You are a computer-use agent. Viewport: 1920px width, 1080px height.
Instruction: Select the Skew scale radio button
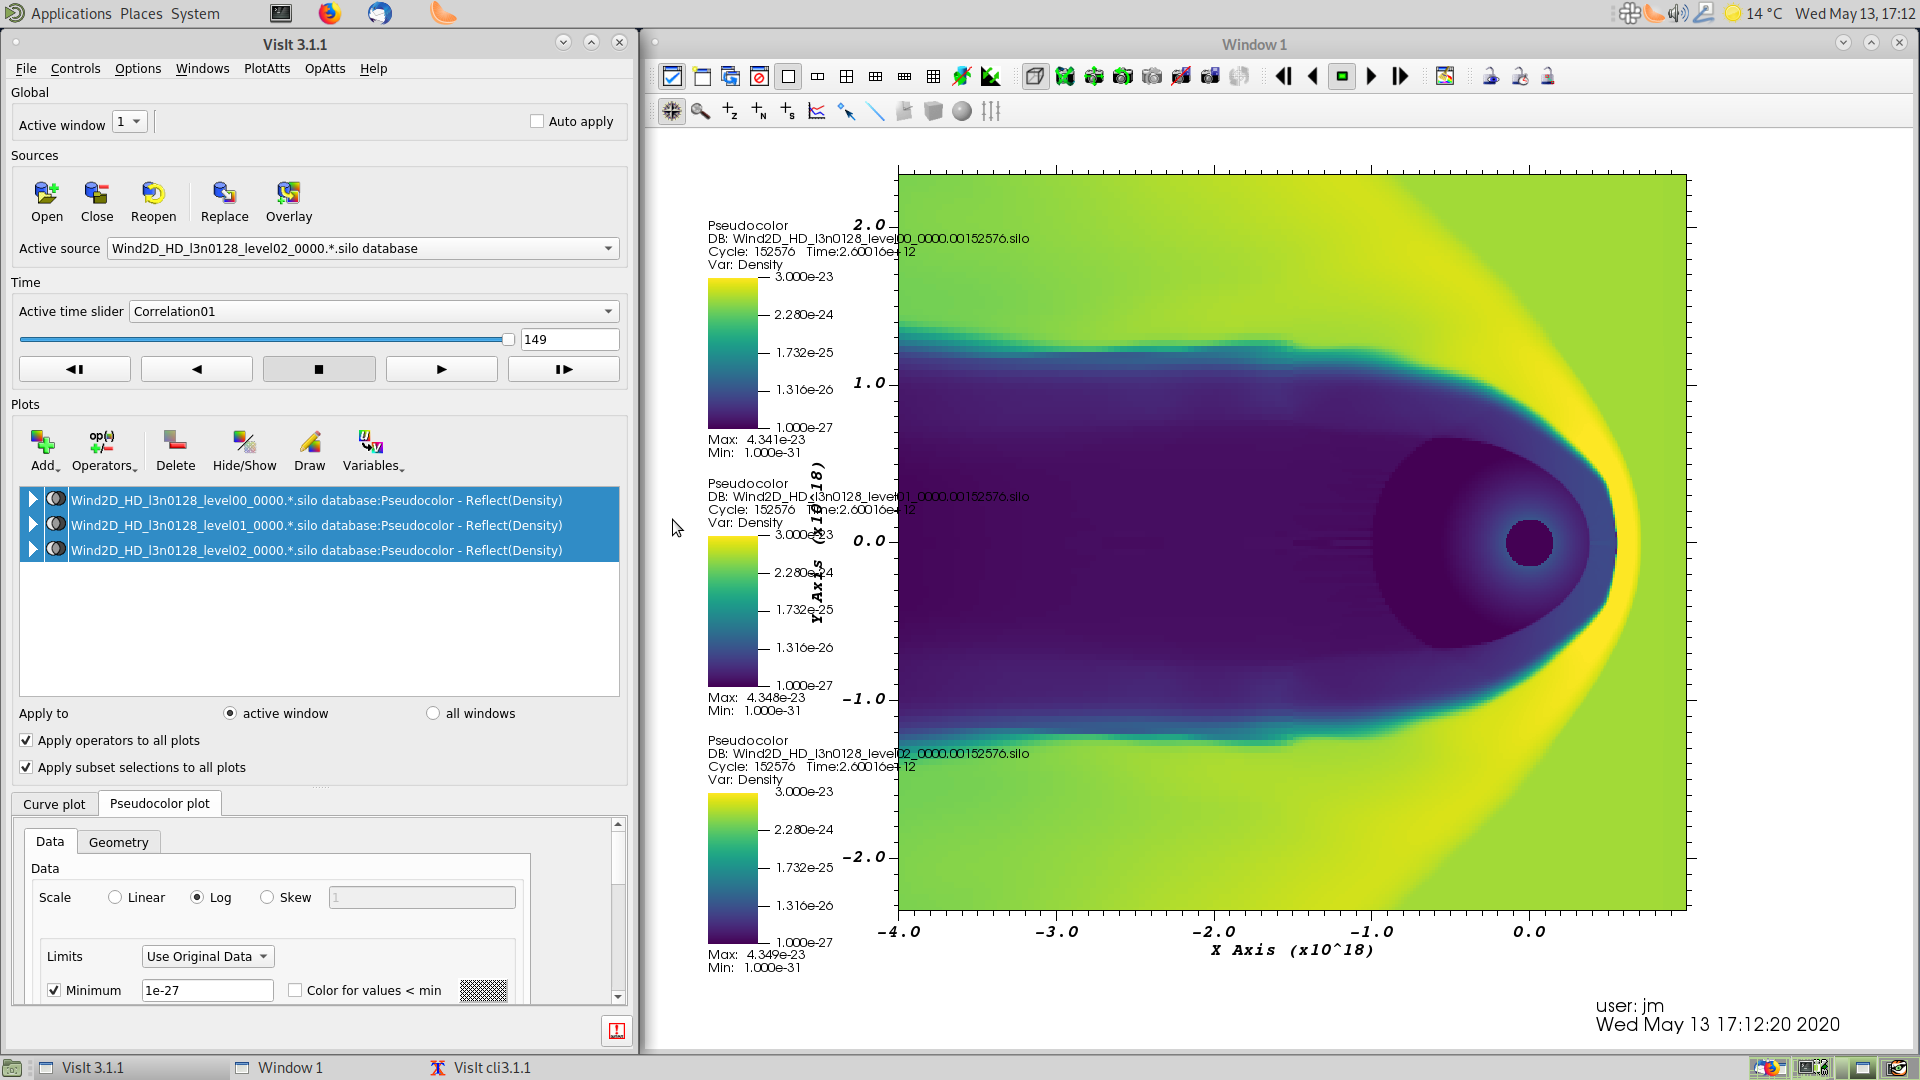click(267, 897)
